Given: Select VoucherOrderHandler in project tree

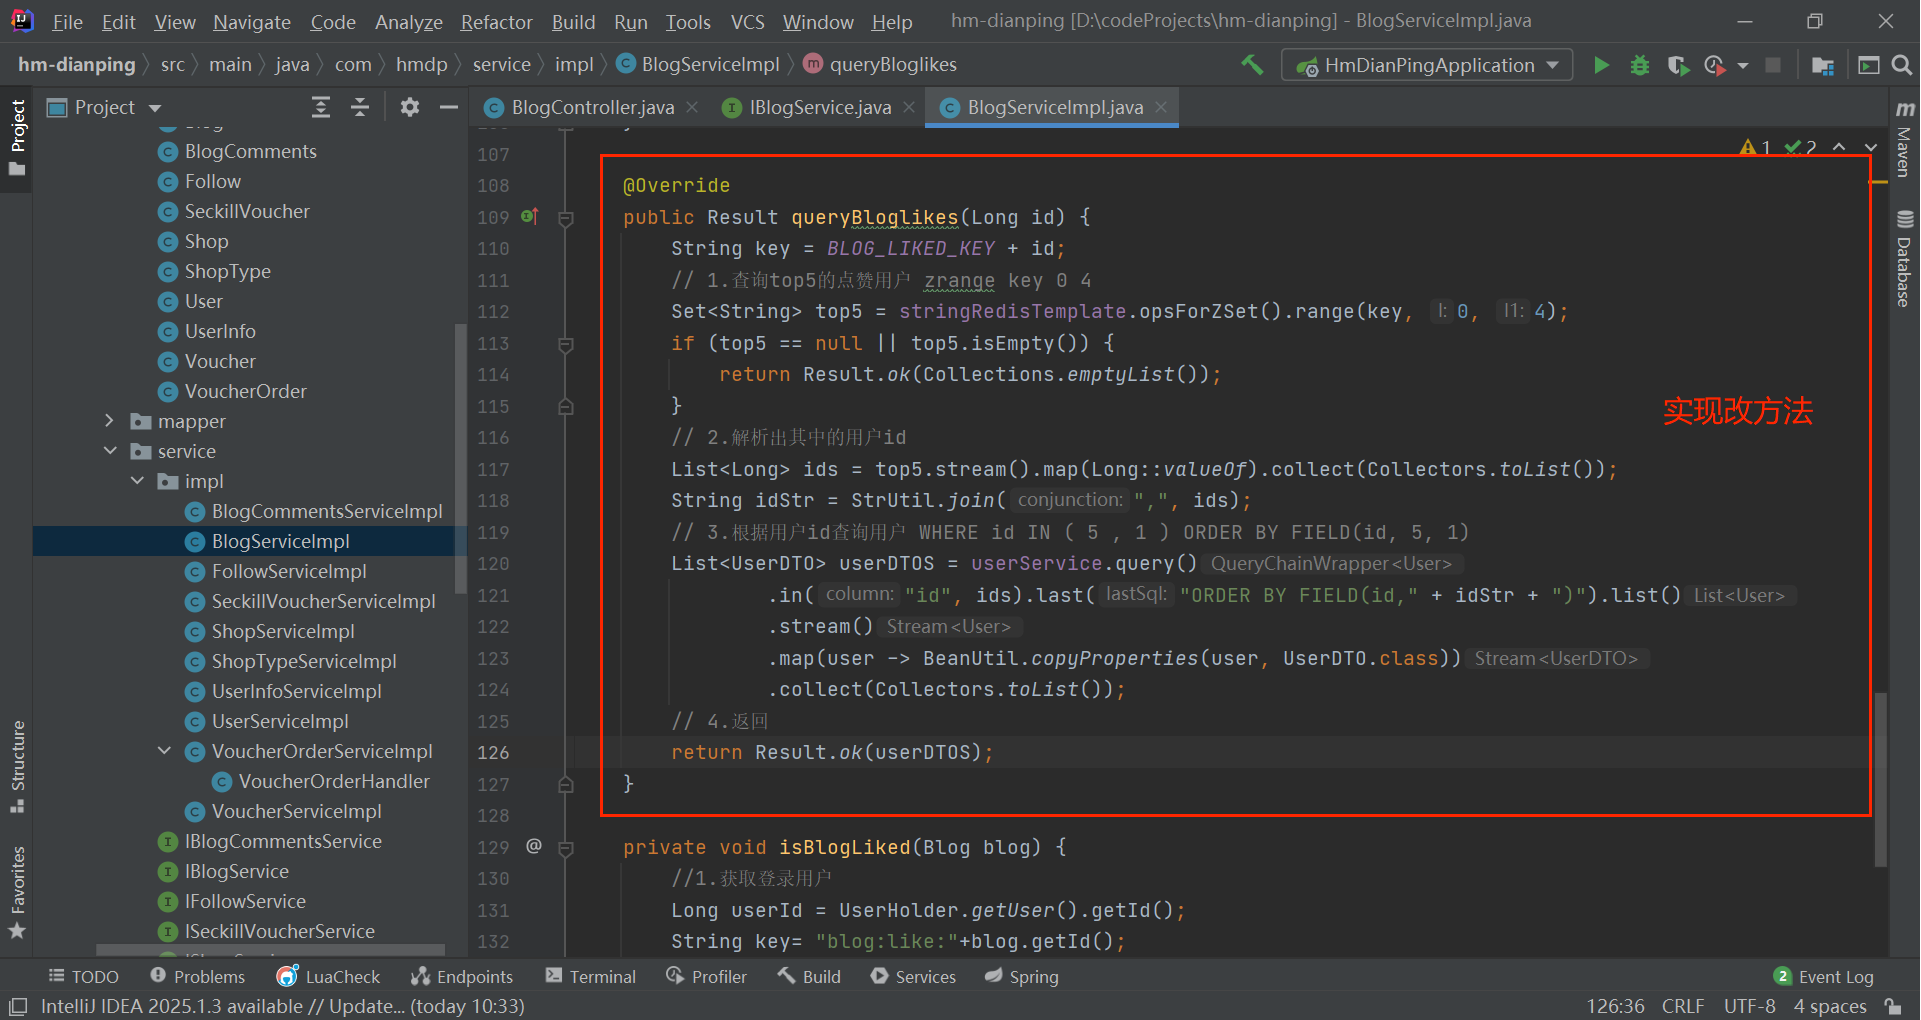Looking at the screenshot, I should point(334,781).
